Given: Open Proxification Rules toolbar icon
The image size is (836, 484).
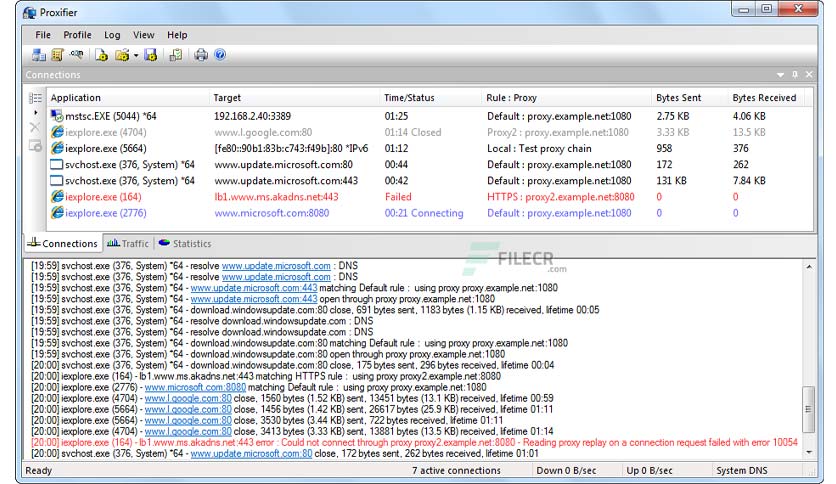Looking at the screenshot, I should coord(57,55).
